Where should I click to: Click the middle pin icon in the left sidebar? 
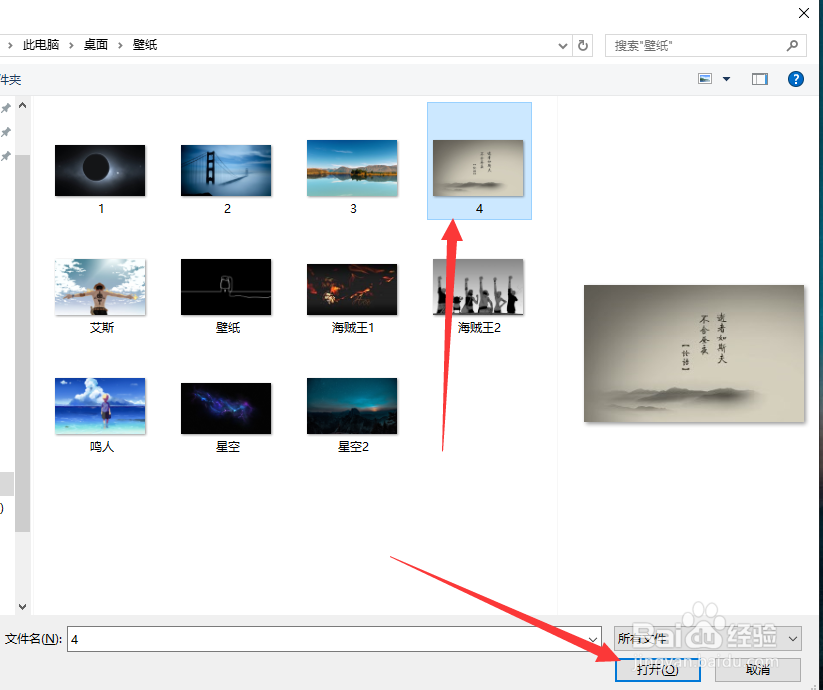(x=5, y=132)
